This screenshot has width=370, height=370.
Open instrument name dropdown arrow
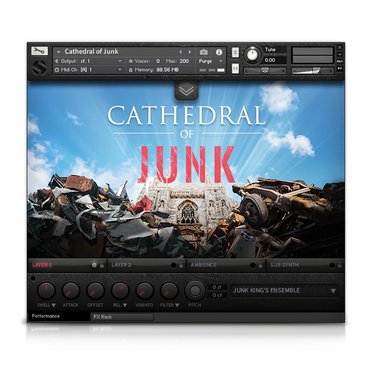click(x=59, y=52)
